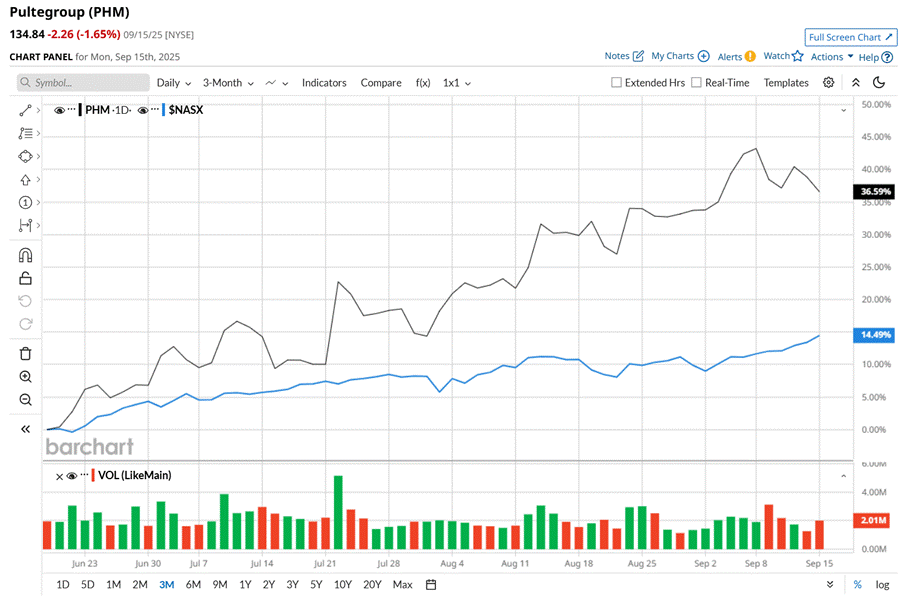Open Full Screen Chart
The image size is (903, 599).
pos(851,37)
